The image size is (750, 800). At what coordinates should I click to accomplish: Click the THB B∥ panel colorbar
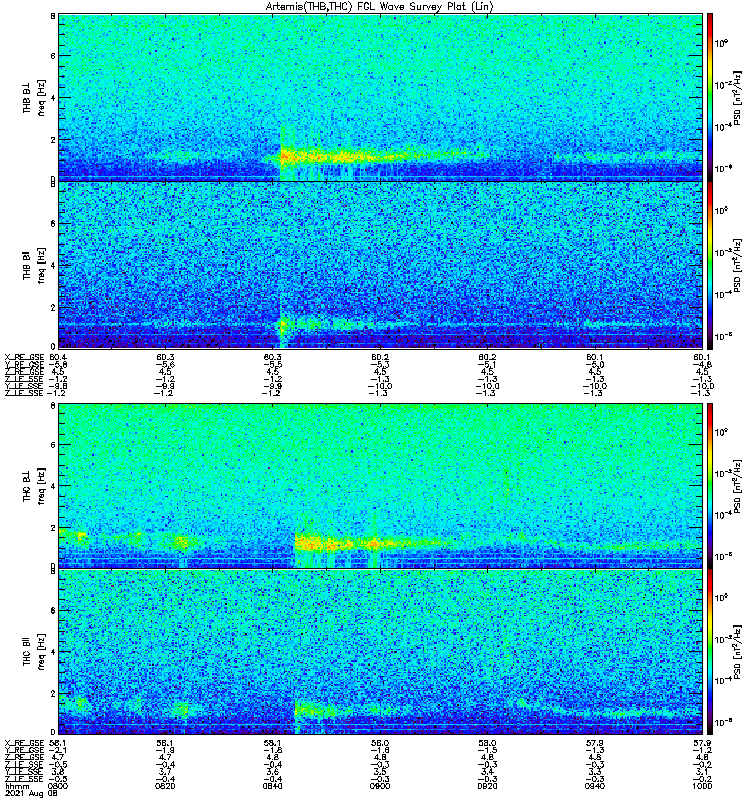[710, 265]
